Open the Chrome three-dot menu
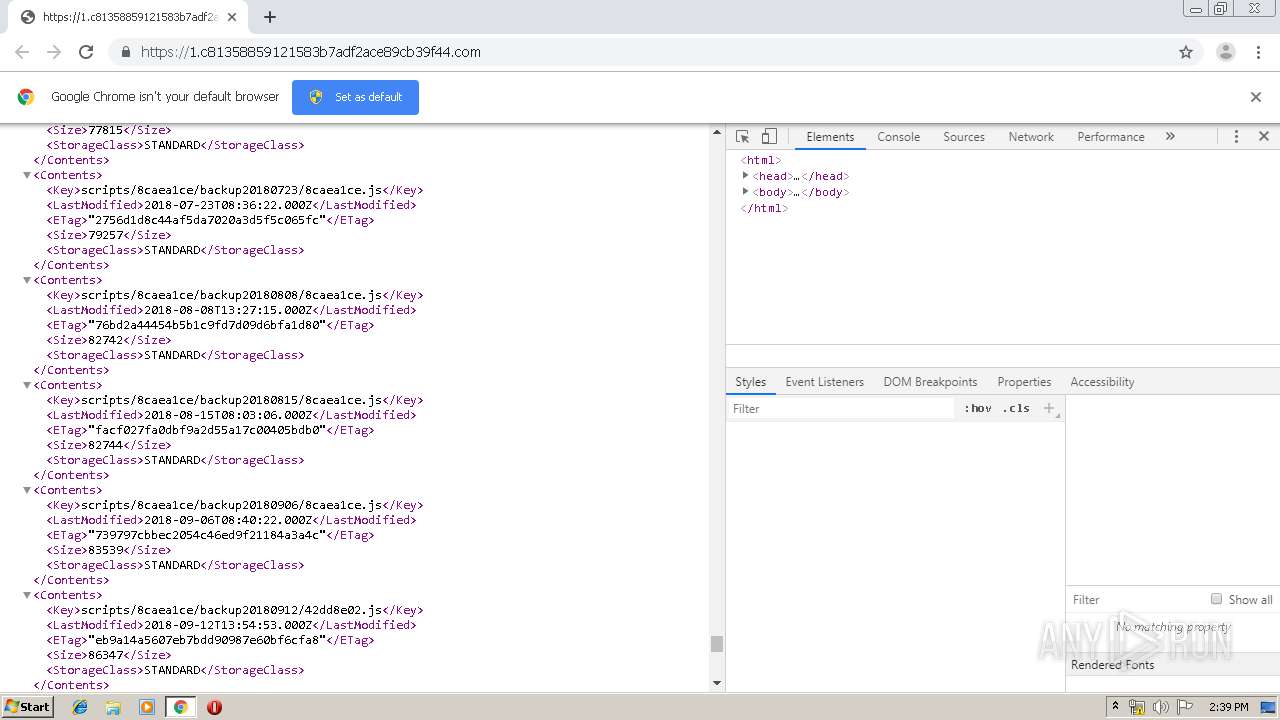1280x720 pixels. click(x=1259, y=52)
